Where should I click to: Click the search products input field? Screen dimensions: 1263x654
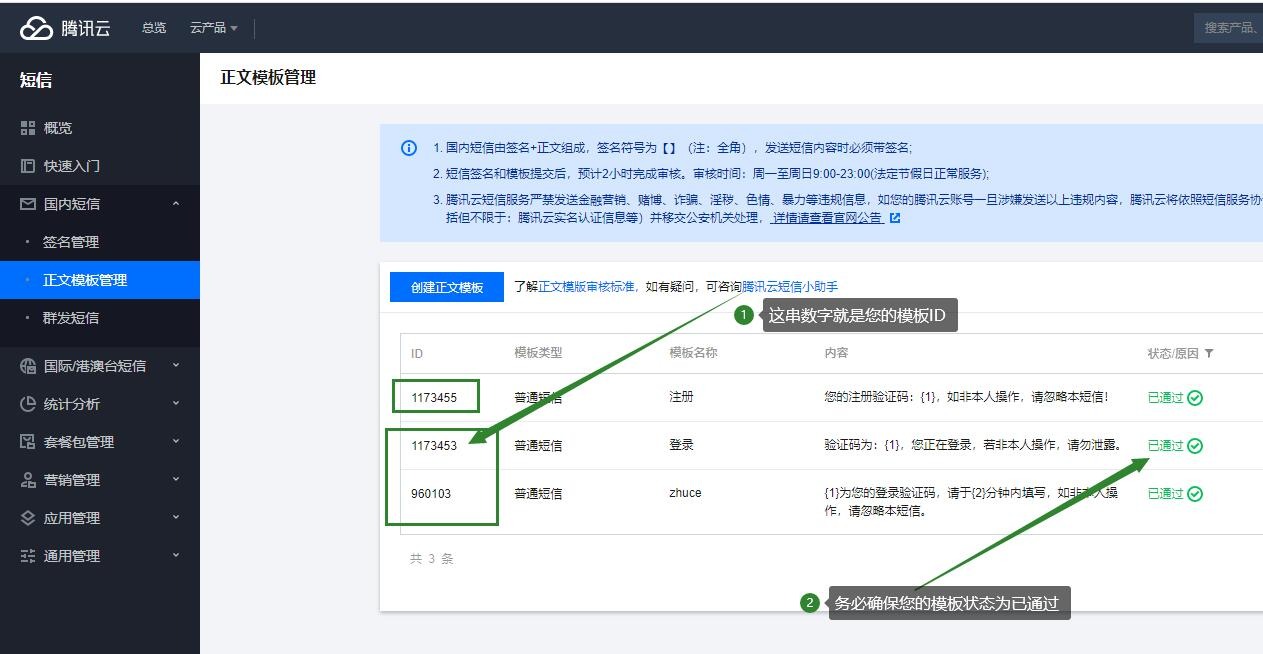pos(1229,28)
